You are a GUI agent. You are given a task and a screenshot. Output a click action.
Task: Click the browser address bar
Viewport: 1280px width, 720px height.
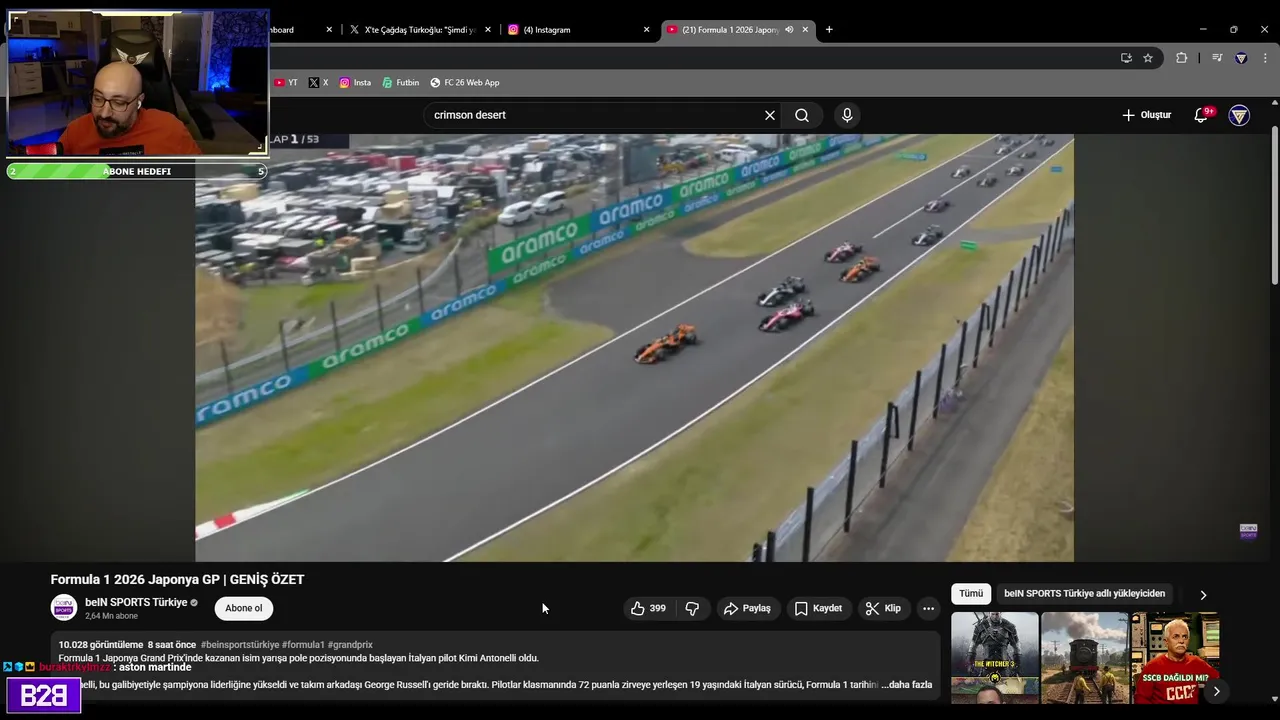(x=690, y=58)
